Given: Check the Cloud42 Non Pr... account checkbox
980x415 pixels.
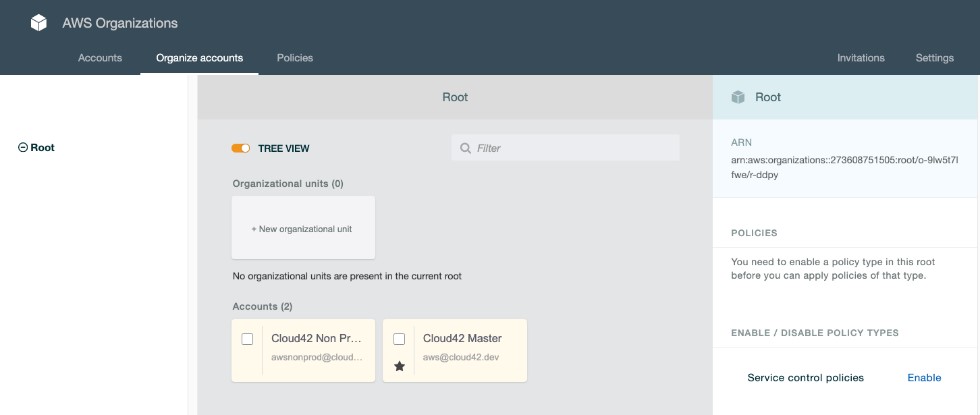Looking at the screenshot, I should click(x=248, y=339).
